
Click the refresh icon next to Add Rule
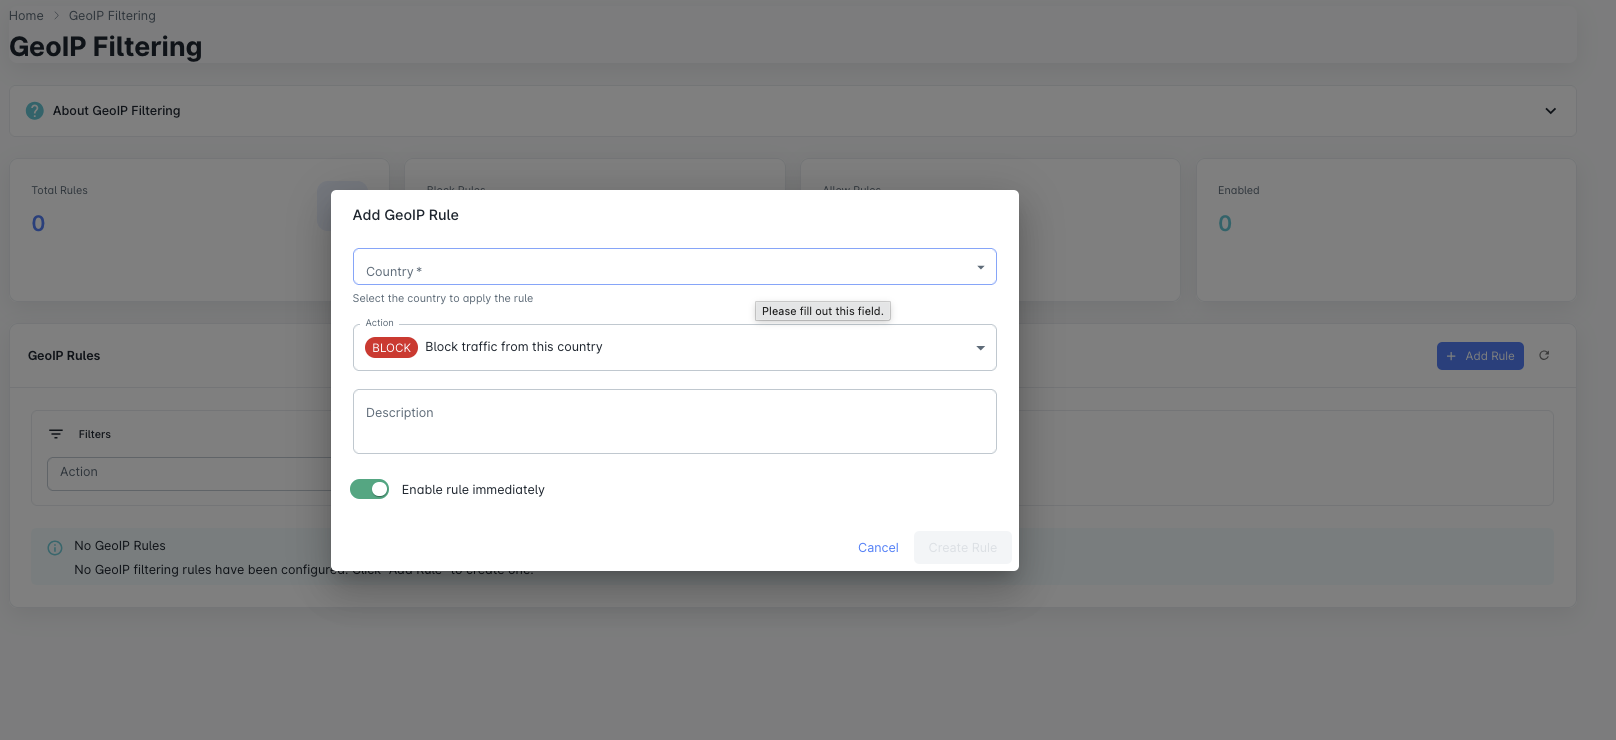tap(1544, 356)
